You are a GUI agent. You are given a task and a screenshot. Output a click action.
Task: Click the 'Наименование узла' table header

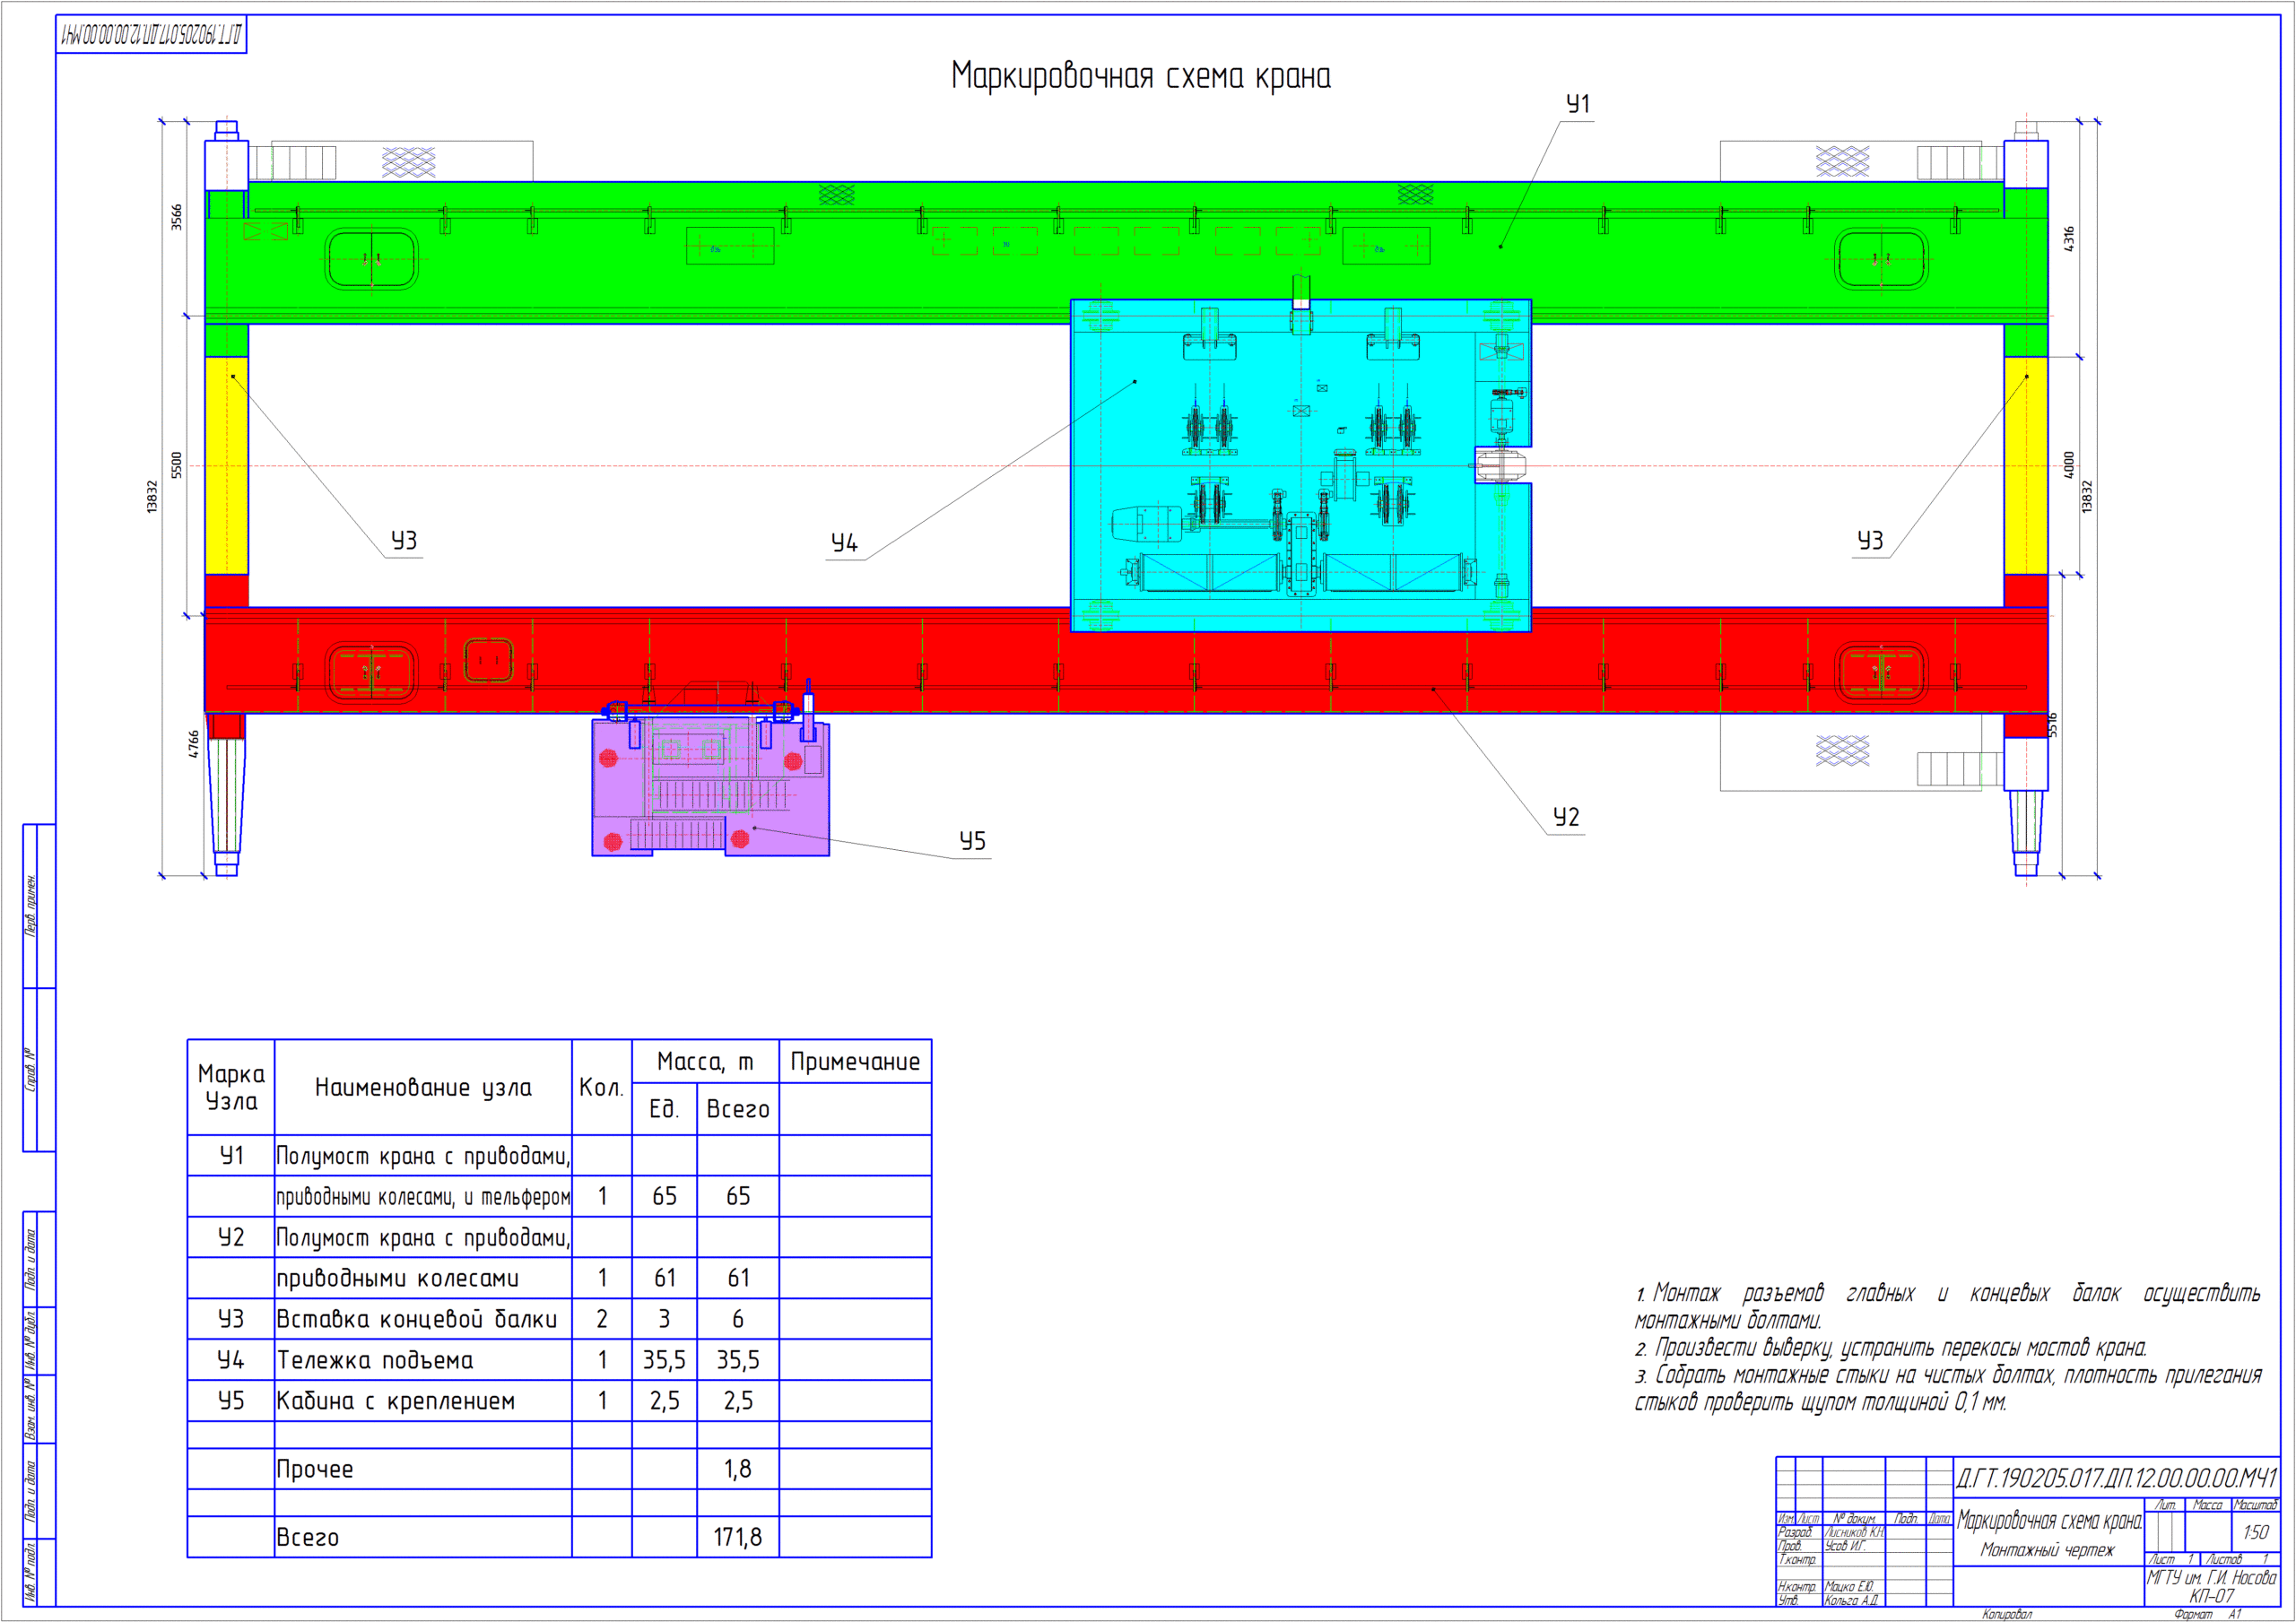(423, 1087)
